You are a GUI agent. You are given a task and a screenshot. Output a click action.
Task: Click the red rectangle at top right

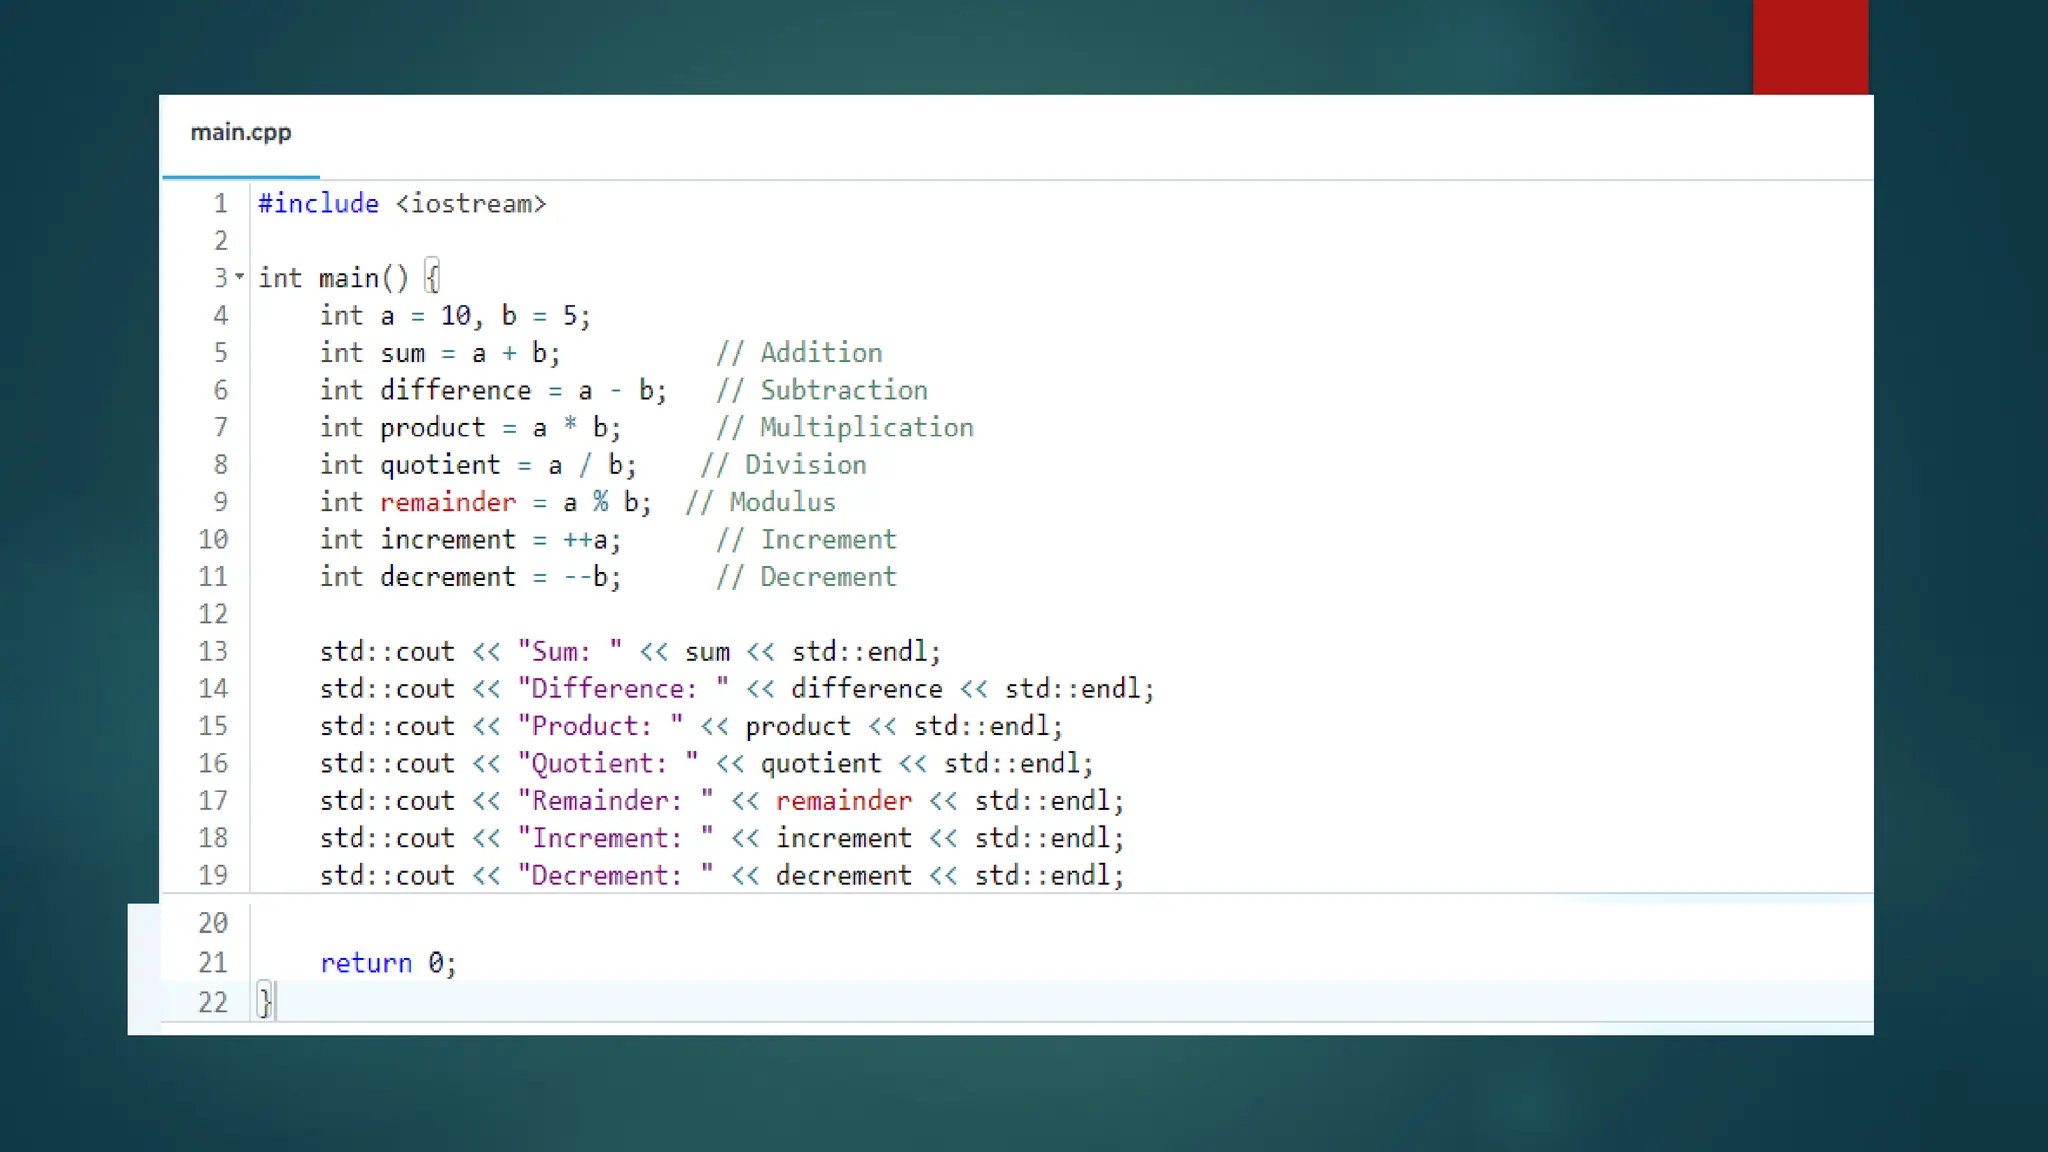click(1809, 47)
